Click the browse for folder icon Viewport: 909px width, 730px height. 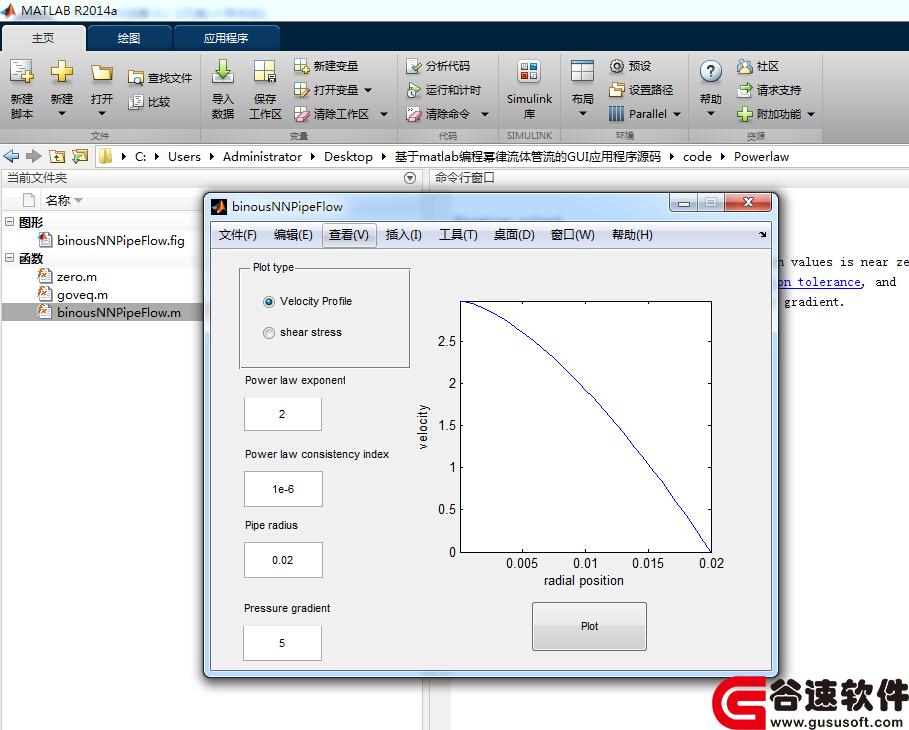pos(80,156)
